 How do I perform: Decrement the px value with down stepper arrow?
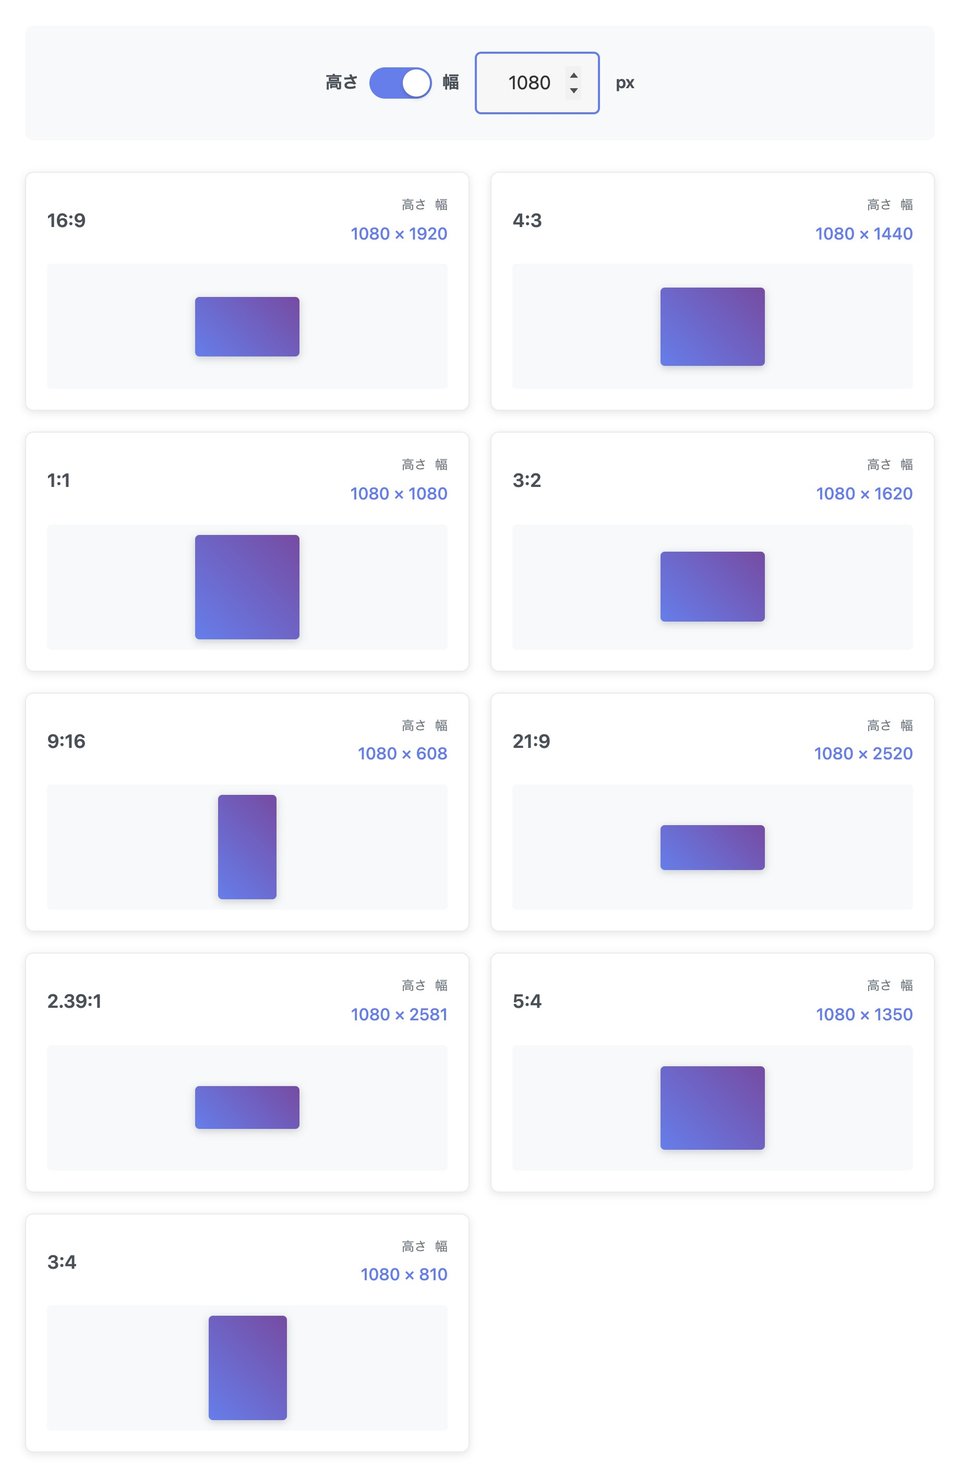point(574,91)
